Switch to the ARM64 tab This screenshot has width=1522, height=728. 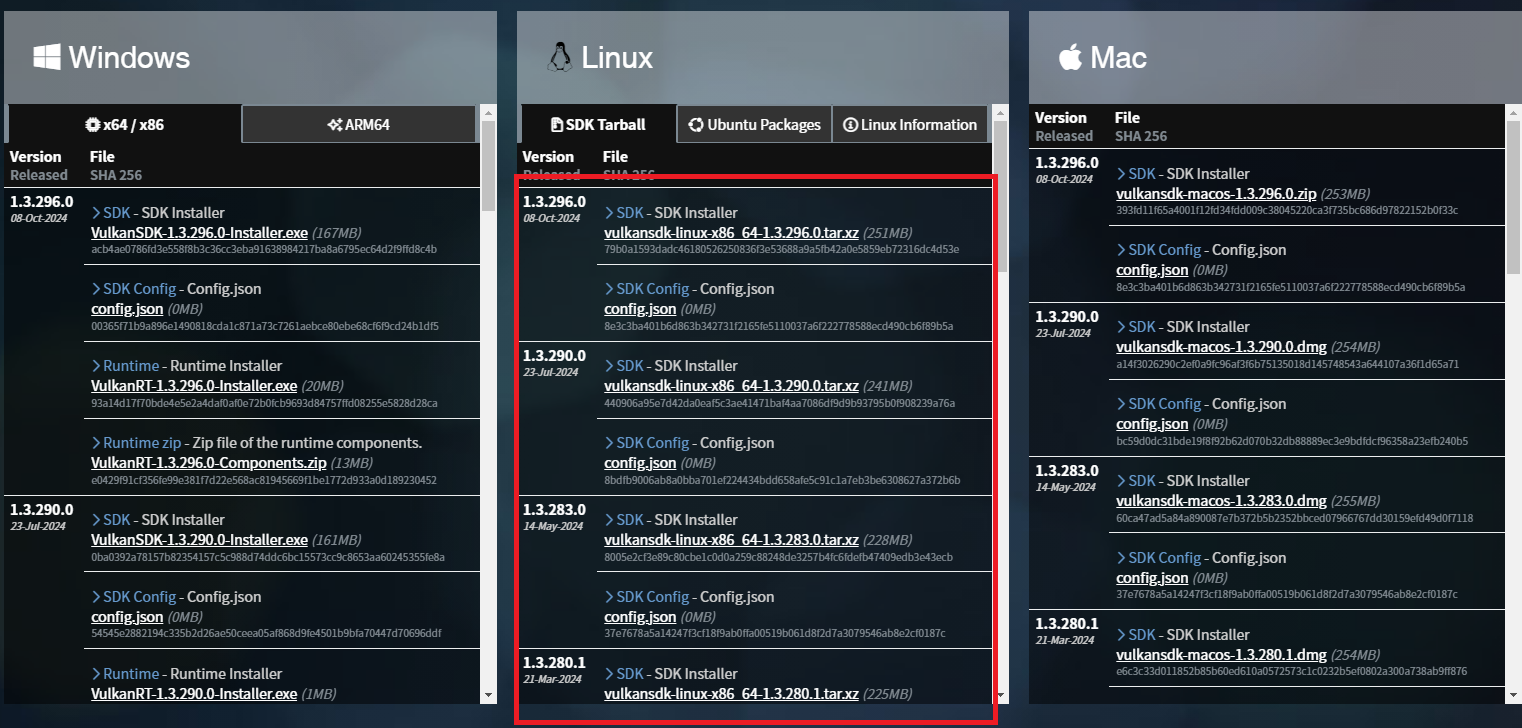358,123
